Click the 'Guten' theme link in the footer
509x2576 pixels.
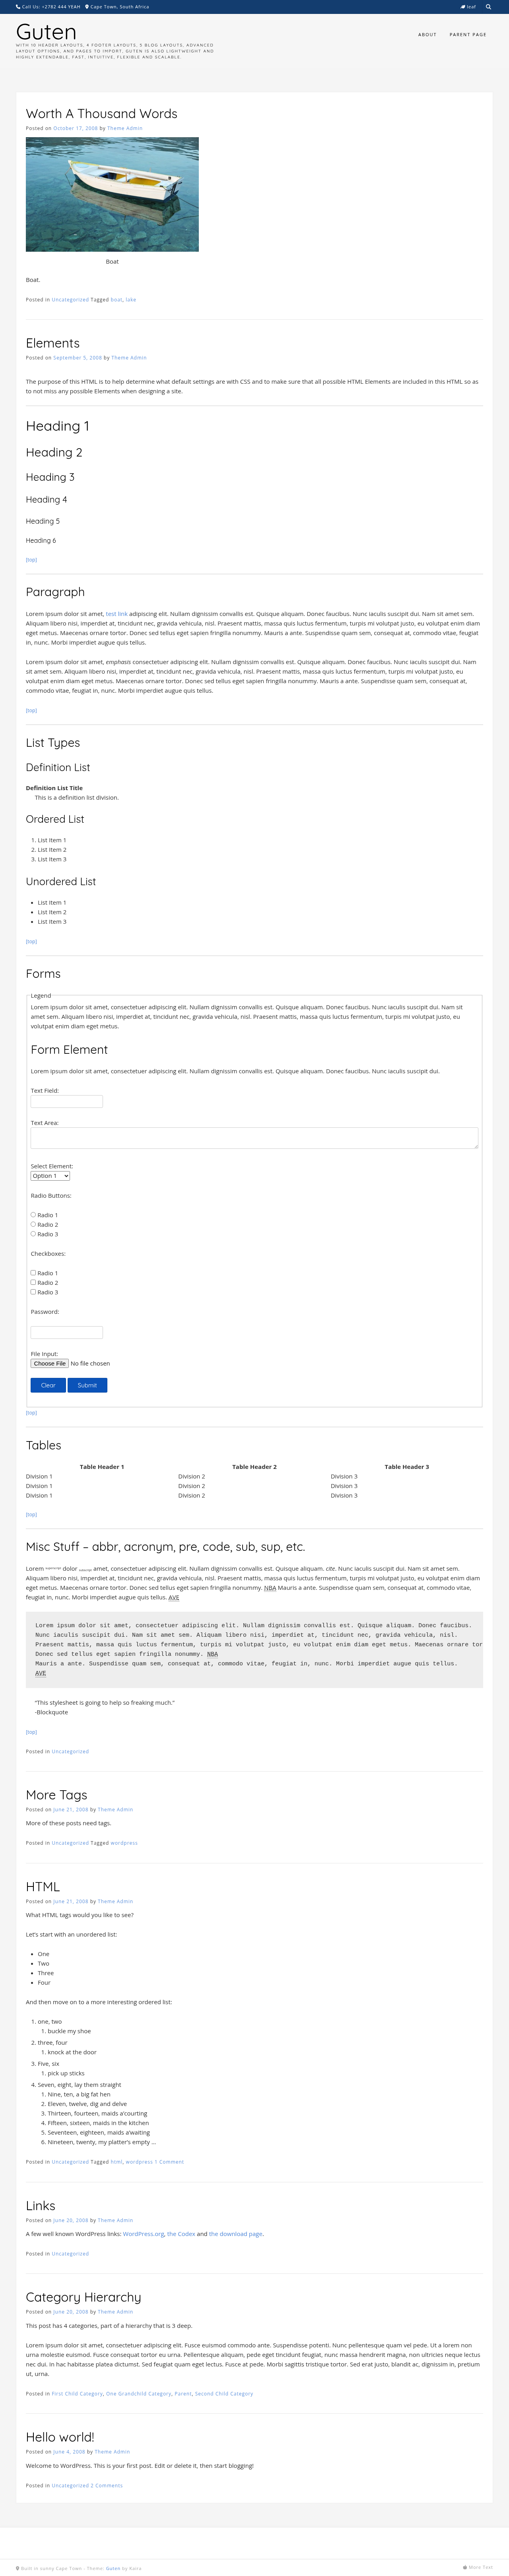[x=113, y=2568]
